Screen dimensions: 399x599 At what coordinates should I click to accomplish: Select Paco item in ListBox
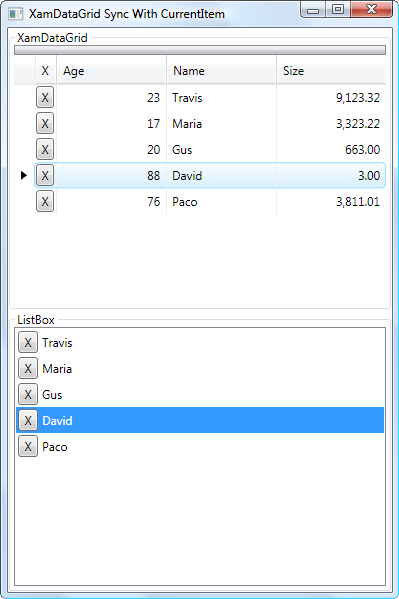200,446
